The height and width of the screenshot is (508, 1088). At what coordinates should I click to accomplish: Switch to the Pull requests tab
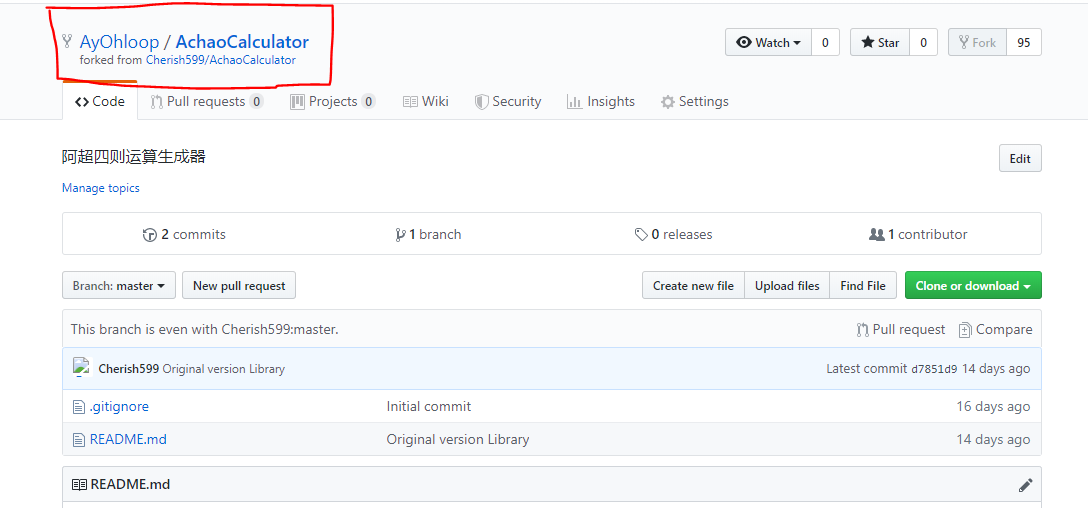click(x=207, y=101)
